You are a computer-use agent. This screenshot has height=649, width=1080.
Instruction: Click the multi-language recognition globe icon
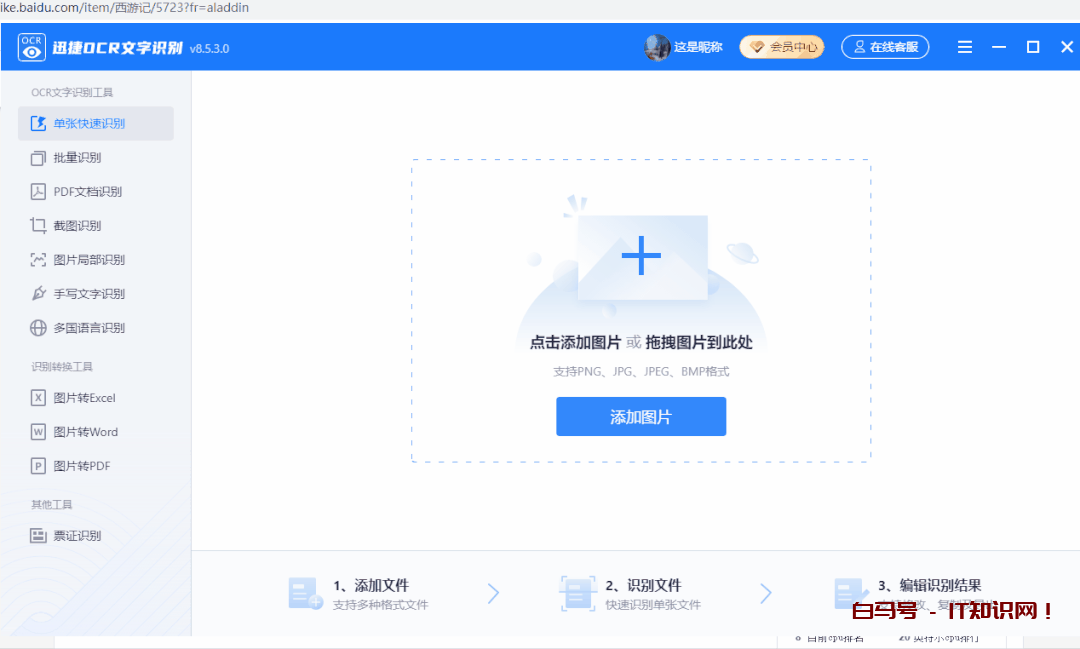[x=38, y=328]
